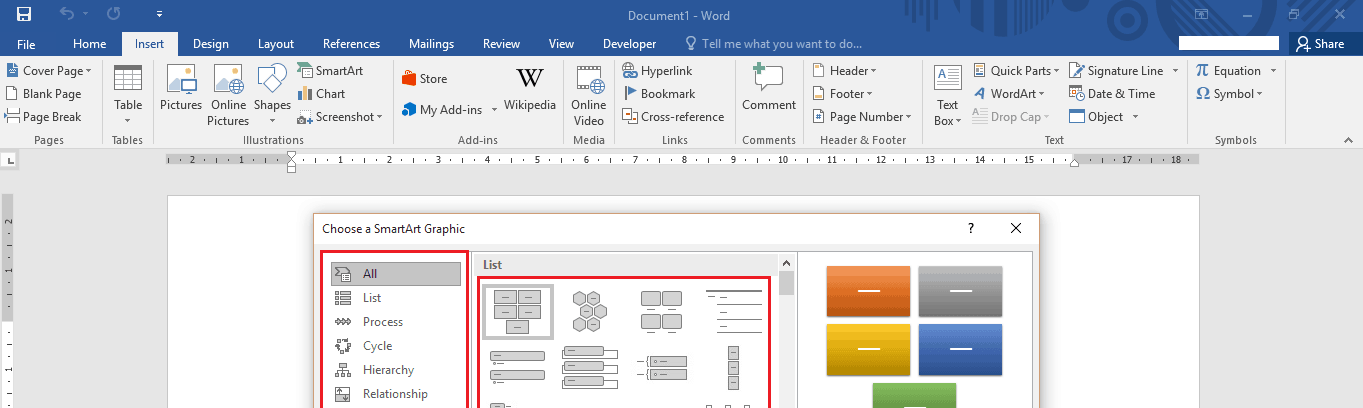Click the Share button

pyautogui.click(x=1319, y=44)
